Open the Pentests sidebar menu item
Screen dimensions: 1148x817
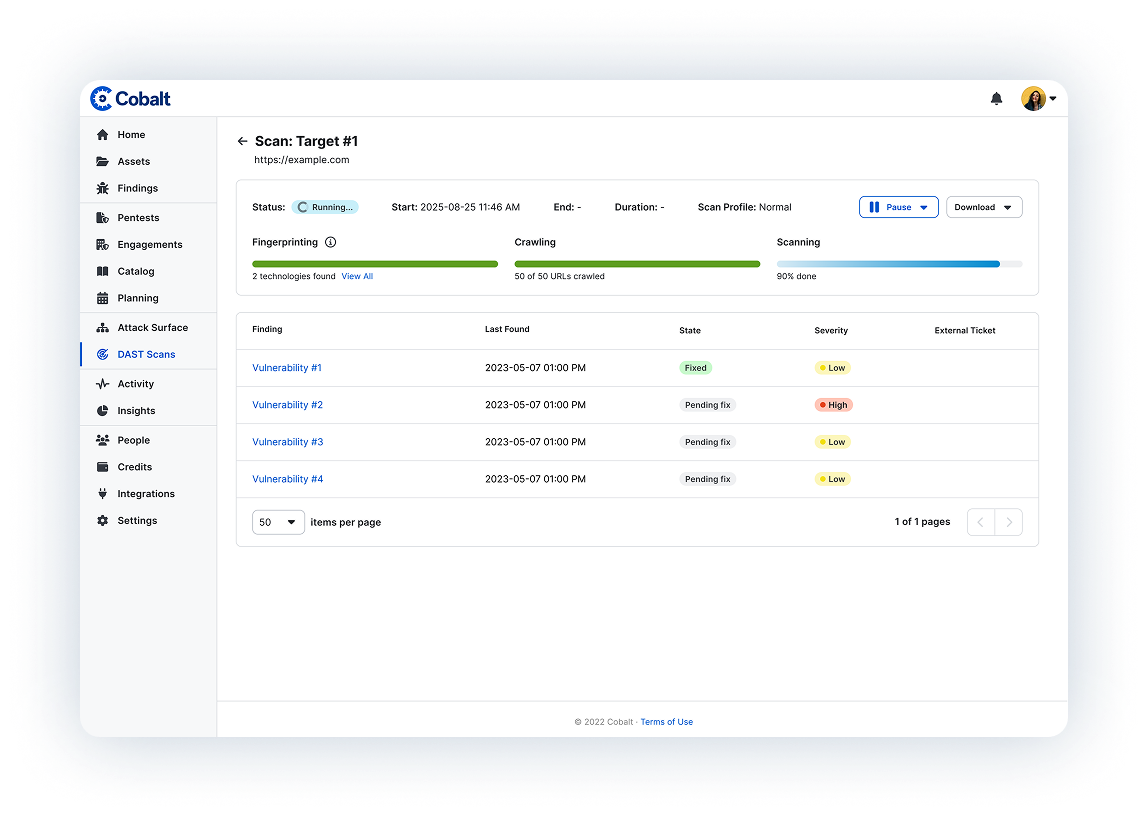[138, 218]
